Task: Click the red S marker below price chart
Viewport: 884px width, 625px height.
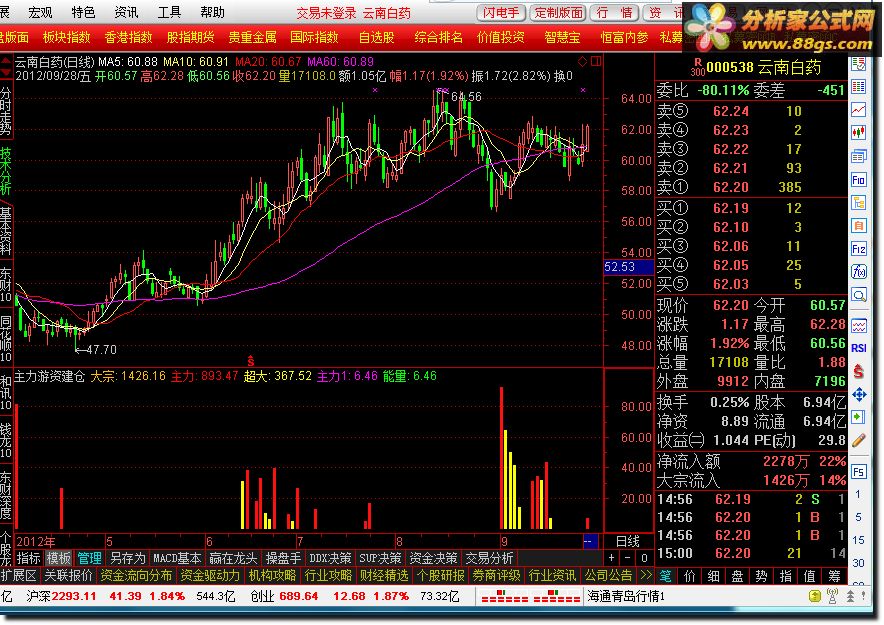Action: coord(251,361)
